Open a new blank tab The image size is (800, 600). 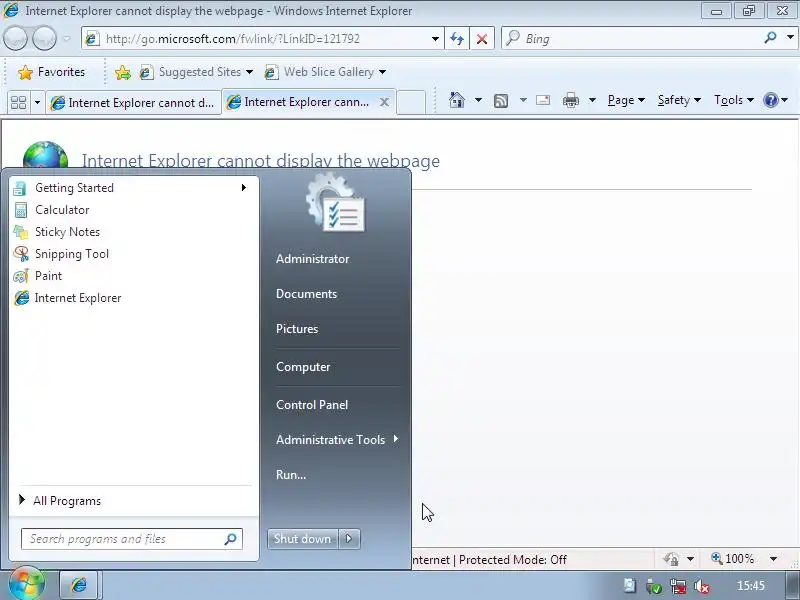[411, 103]
